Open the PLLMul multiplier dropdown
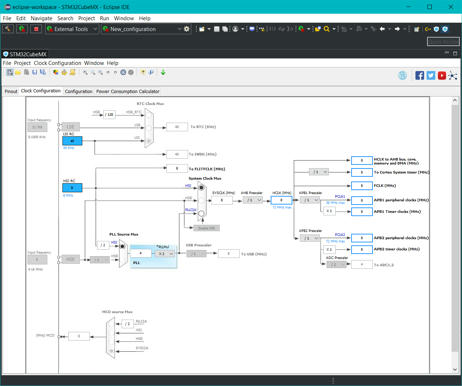The height and width of the screenshot is (386, 462). pyautogui.click(x=165, y=254)
